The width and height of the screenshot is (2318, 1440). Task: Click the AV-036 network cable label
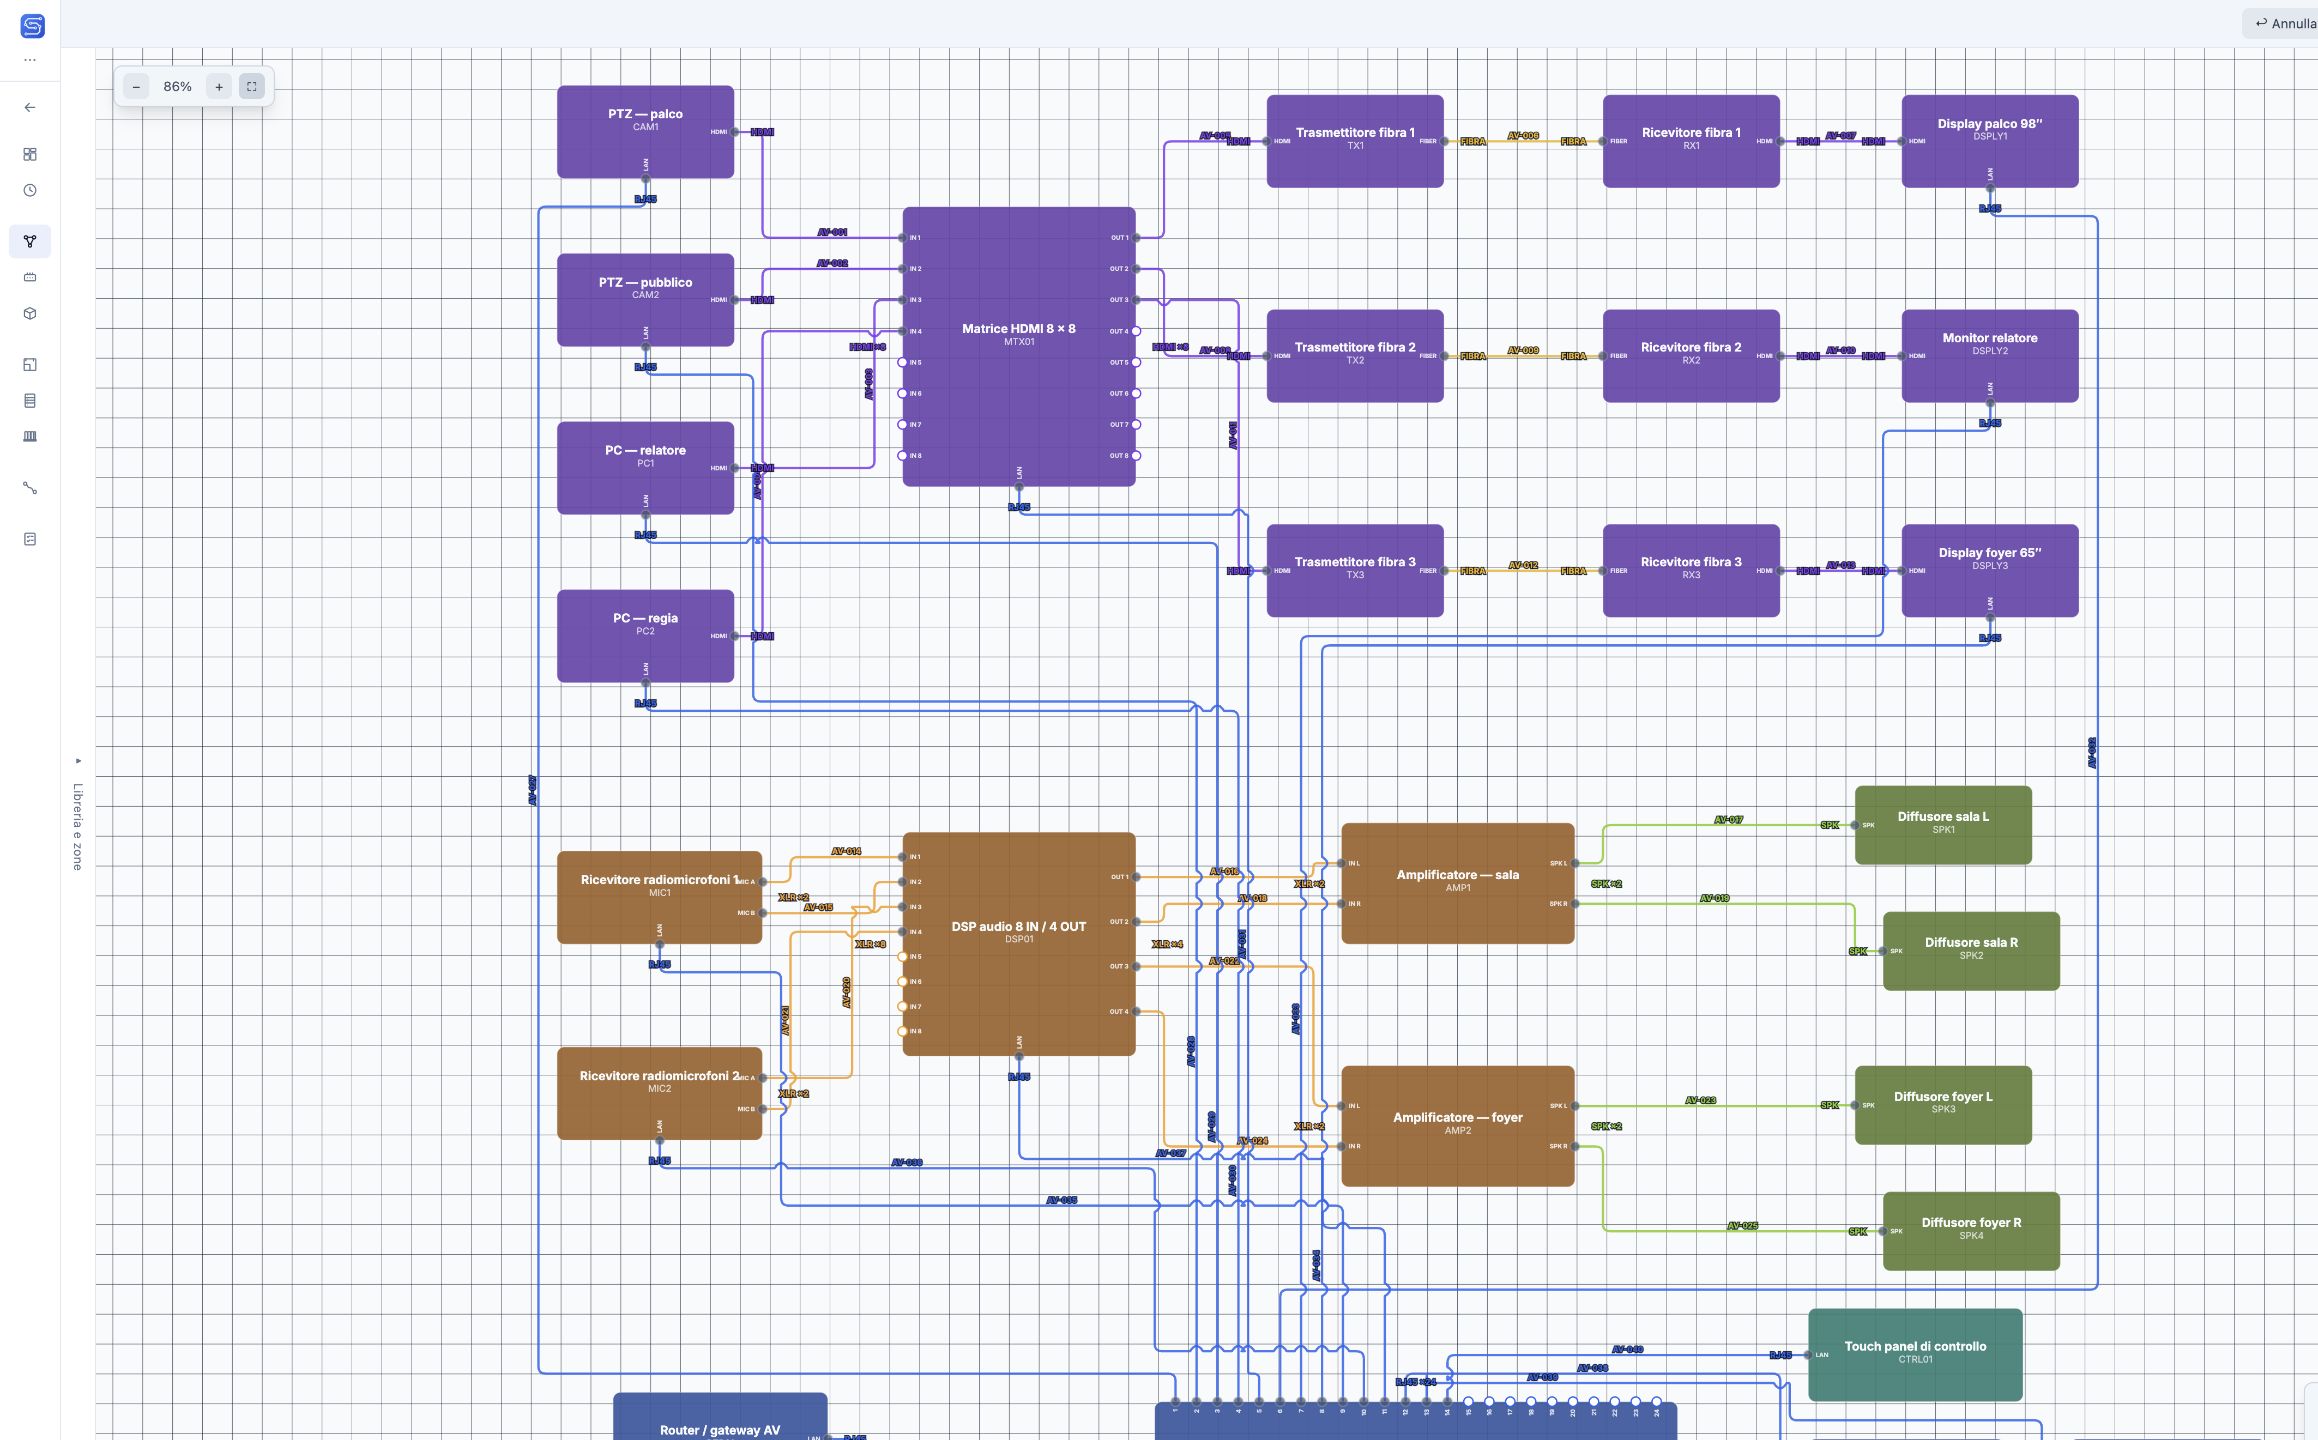point(907,1163)
